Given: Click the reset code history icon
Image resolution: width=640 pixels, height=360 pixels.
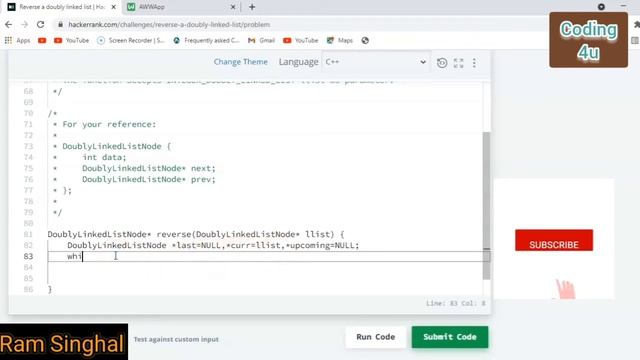Looking at the screenshot, I should 442,63.
